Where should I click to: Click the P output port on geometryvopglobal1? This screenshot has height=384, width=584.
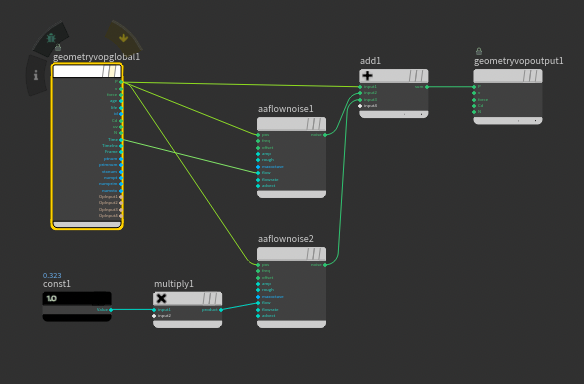pos(121,82)
